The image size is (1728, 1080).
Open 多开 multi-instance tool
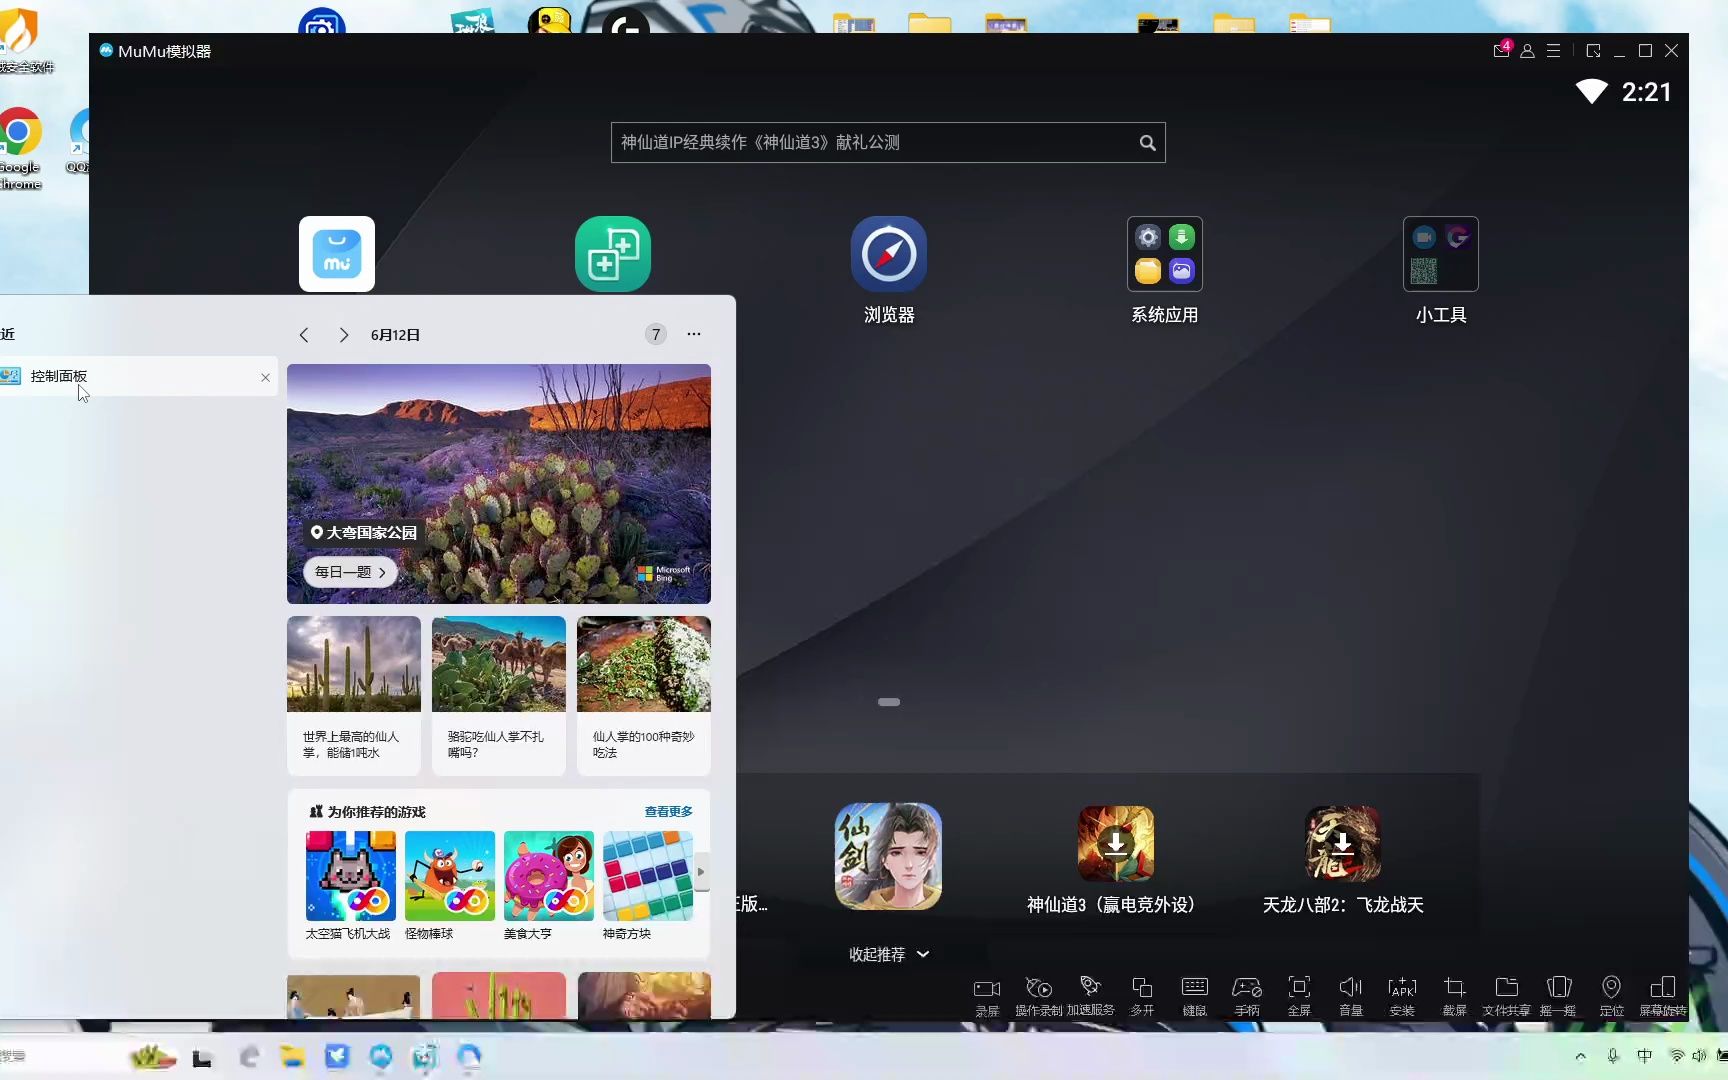coord(1142,996)
